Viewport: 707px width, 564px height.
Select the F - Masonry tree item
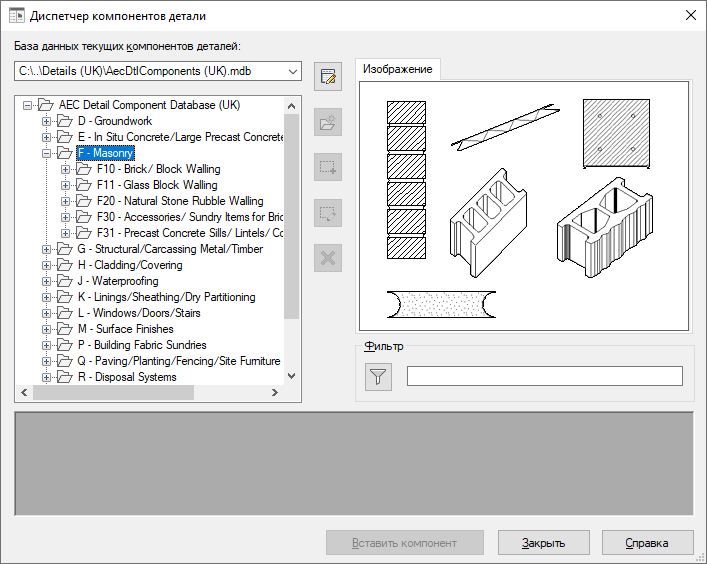(106, 153)
